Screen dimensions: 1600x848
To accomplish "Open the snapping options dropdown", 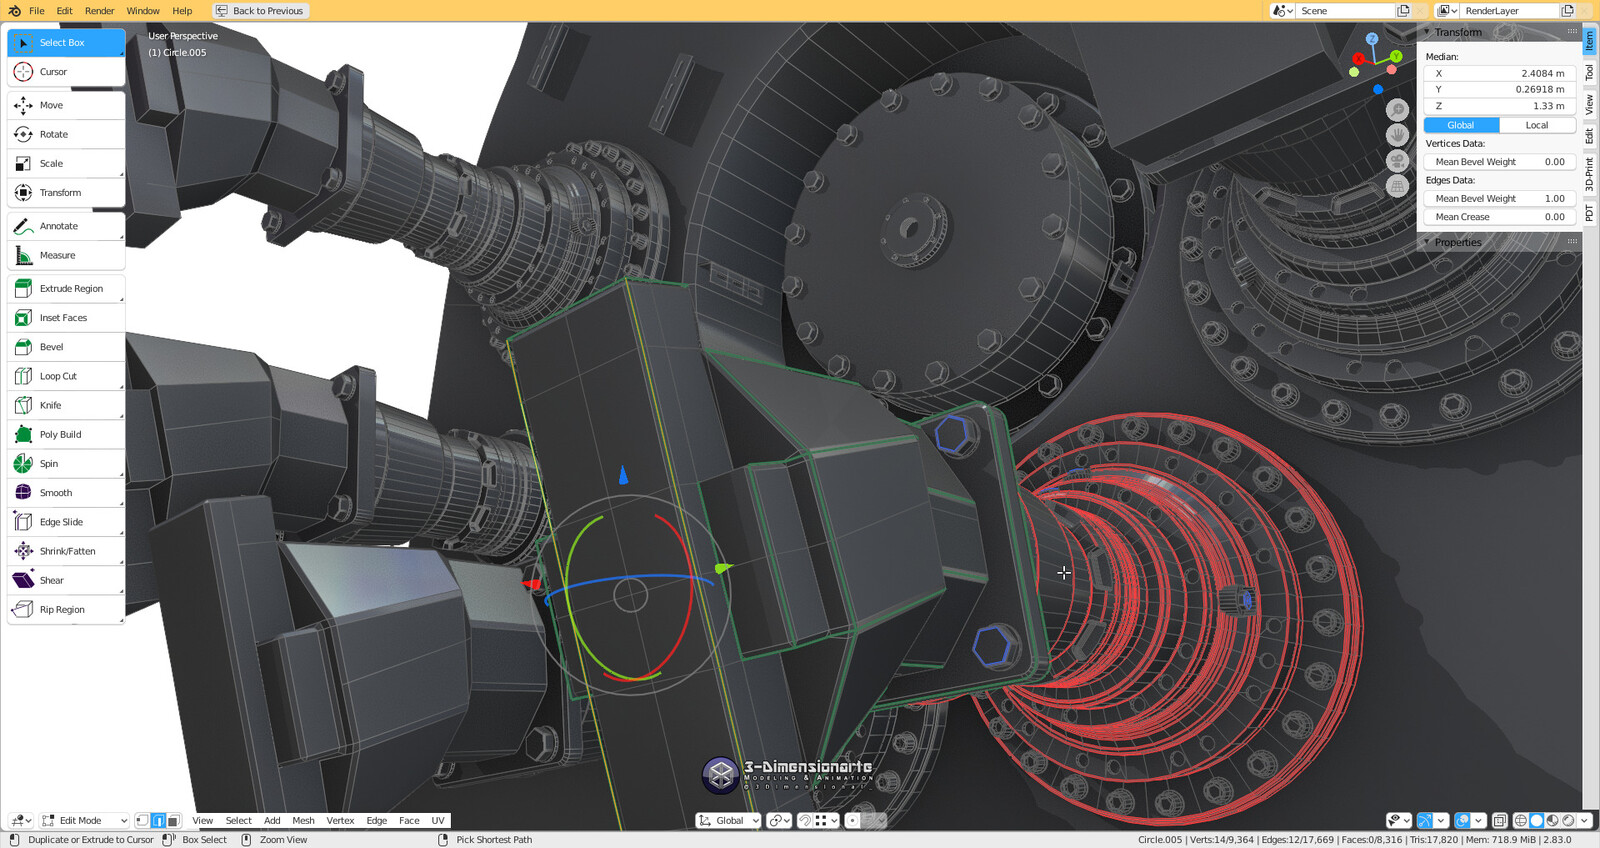I will coord(826,820).
